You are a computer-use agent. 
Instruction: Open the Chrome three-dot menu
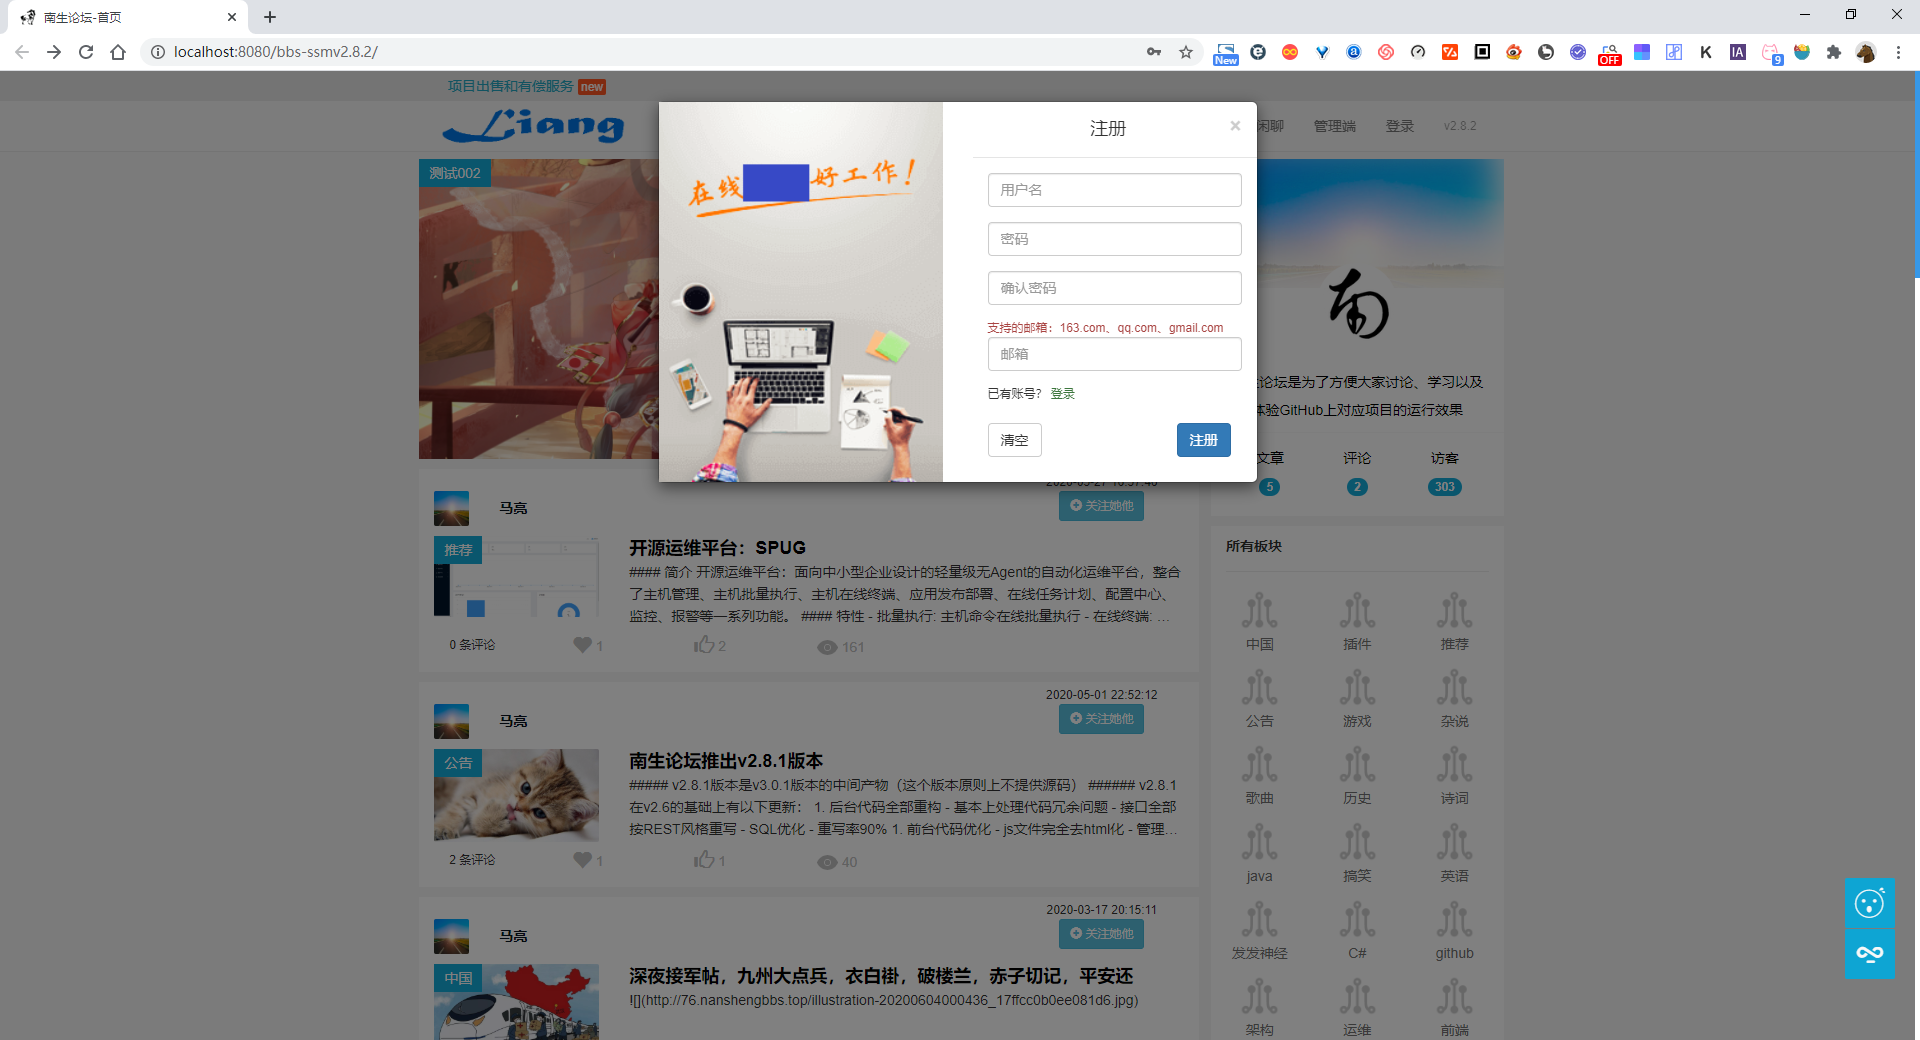[1898, 52]
